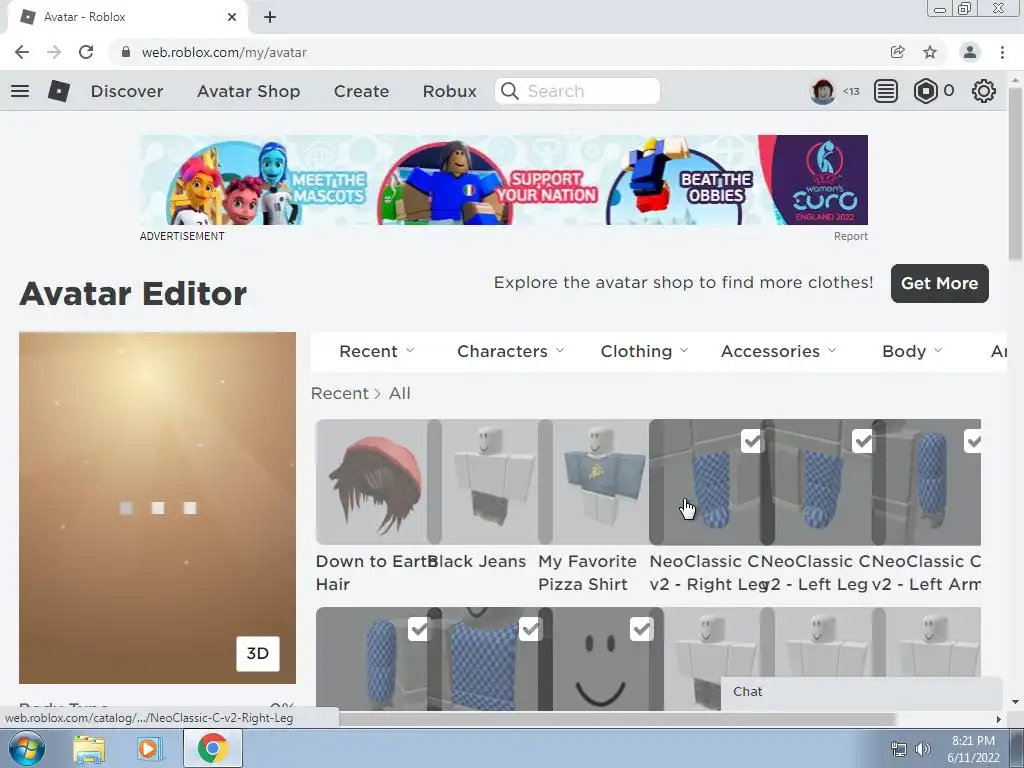Viewport: 1024px width, 768px height.
Task: Expand the Body dropdown
Action: click(912, 351)
